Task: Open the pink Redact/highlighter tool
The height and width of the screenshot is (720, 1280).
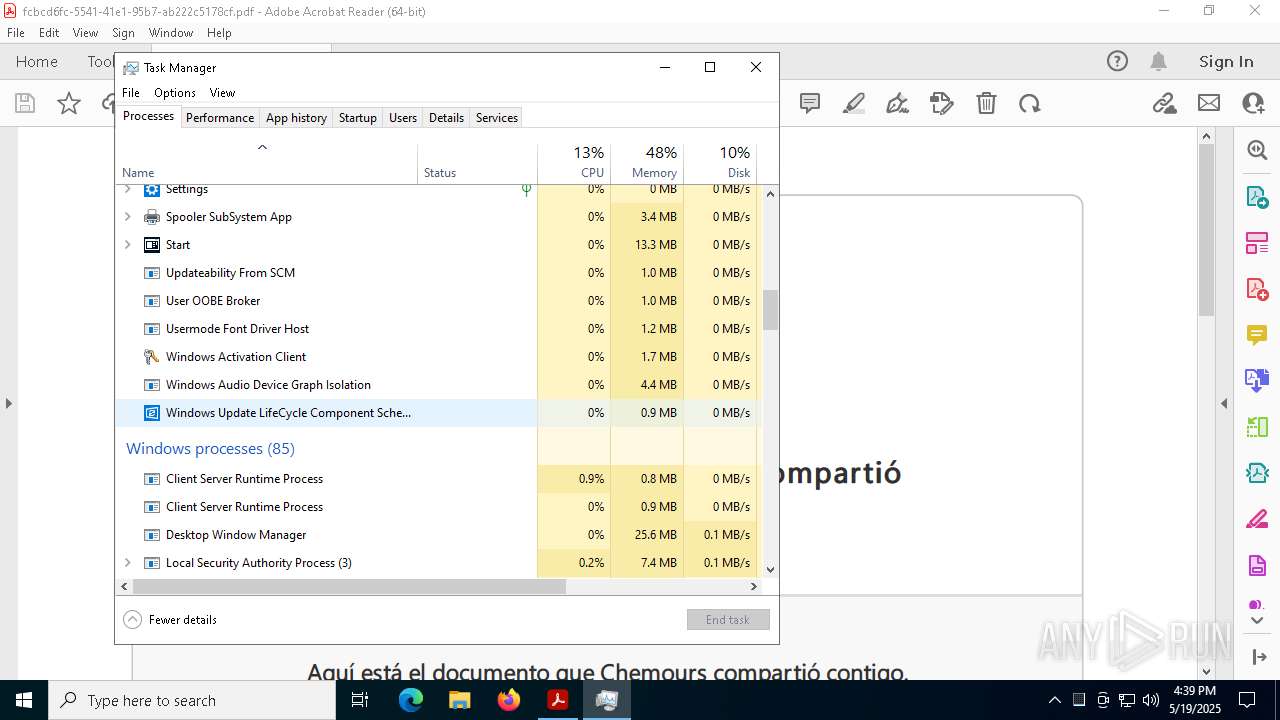Action: tap(1257, 519)
